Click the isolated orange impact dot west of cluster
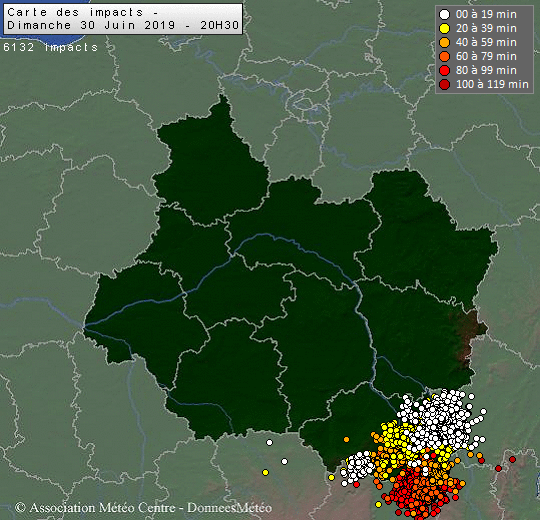 pyautogui.click(x=346, y=439)
